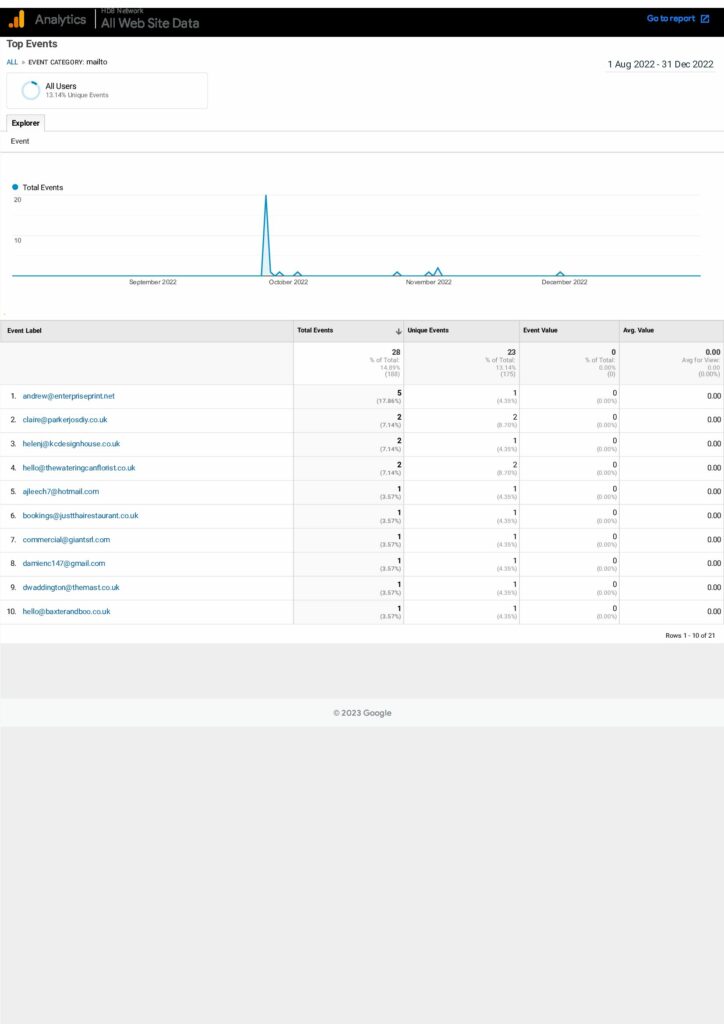724x1024 pixels.
Task: Click the date range 1 Aug 2022 - 31 Dec 2022
Action: [x=660, y=64]
